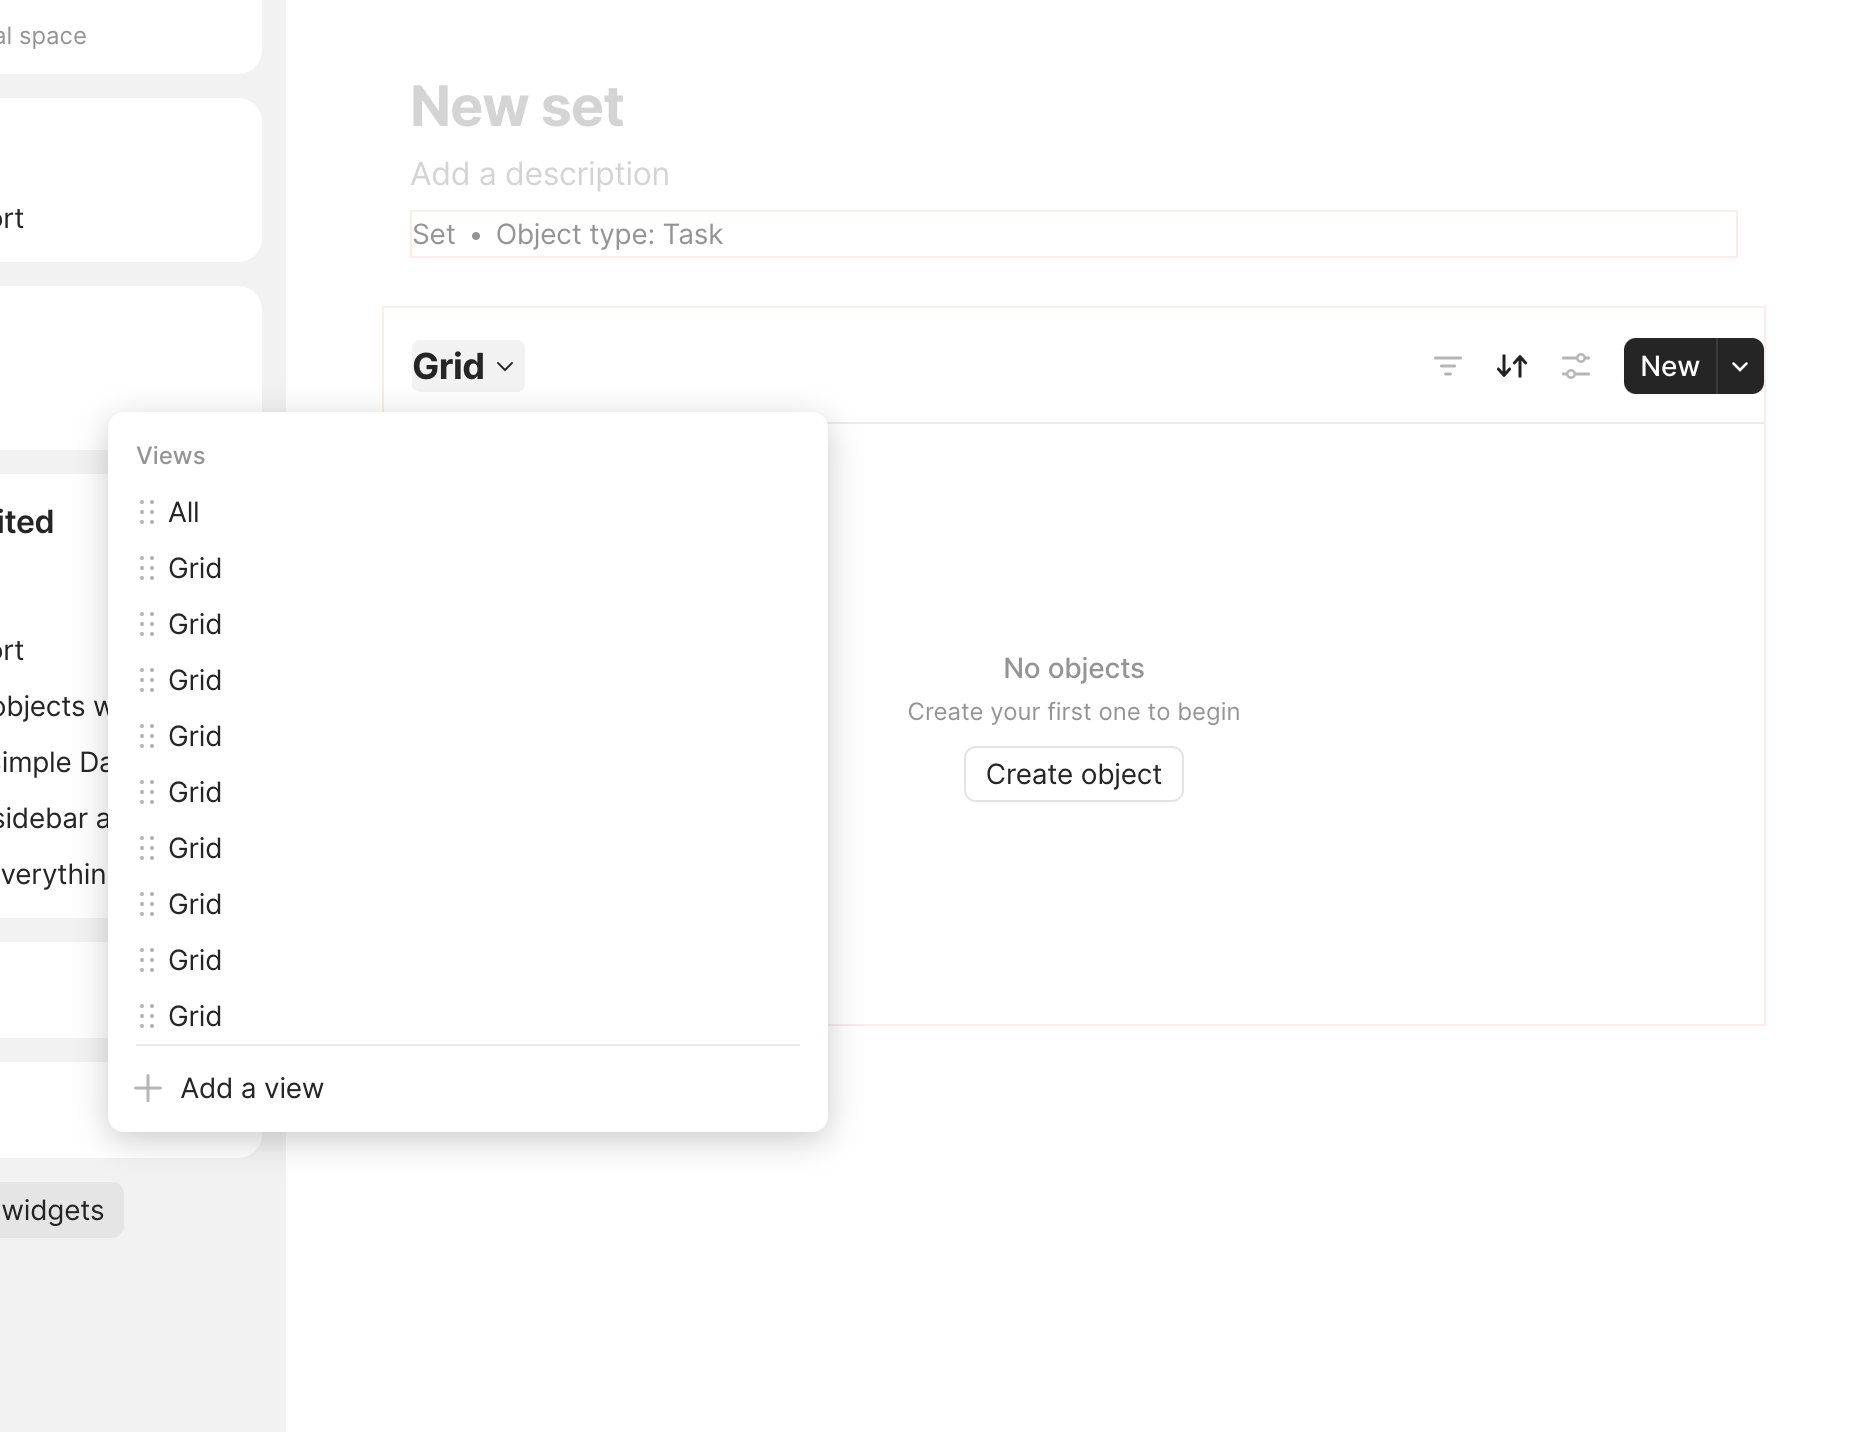Open the Object type: Task link

click(x=609, y=234)
